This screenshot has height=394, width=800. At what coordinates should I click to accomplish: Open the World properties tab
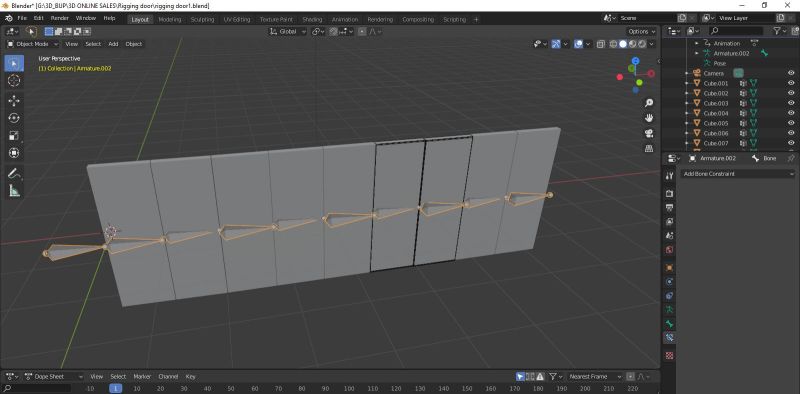click(x=669, y=250)
